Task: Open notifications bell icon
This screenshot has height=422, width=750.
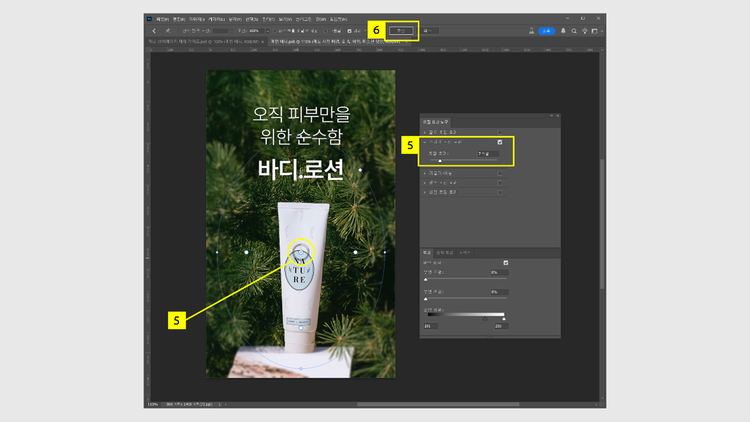Action: 563,31
